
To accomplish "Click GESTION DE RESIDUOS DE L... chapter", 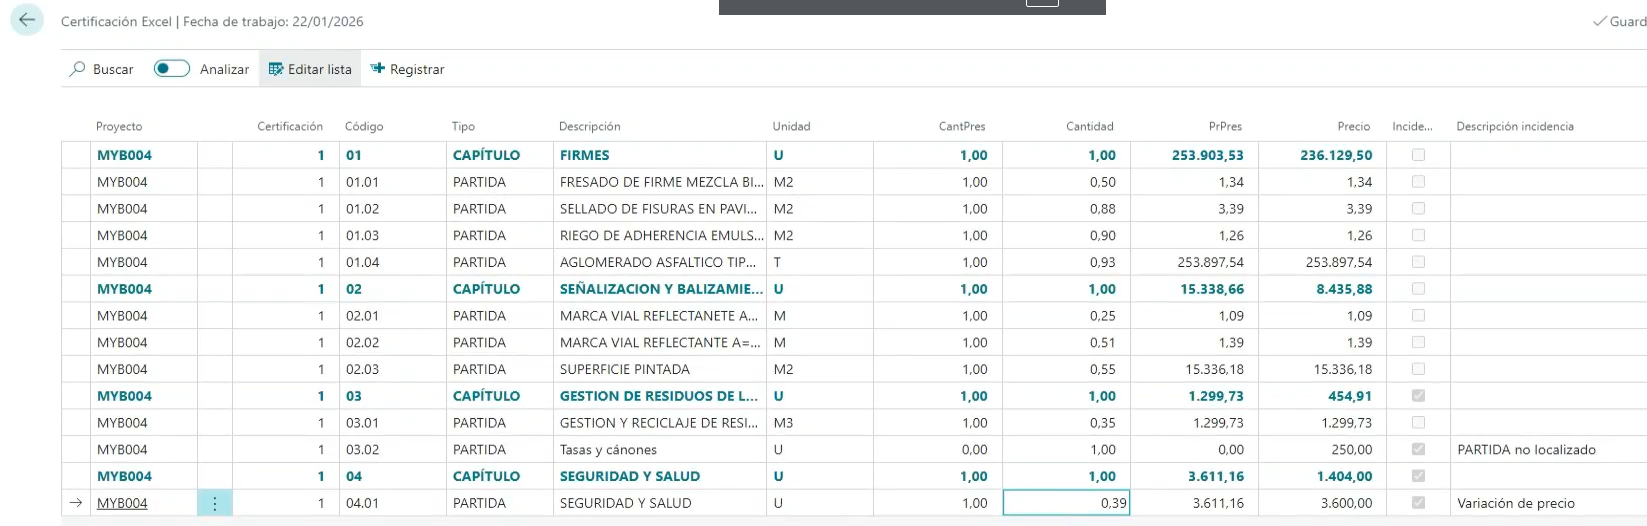I will point(659,396).
